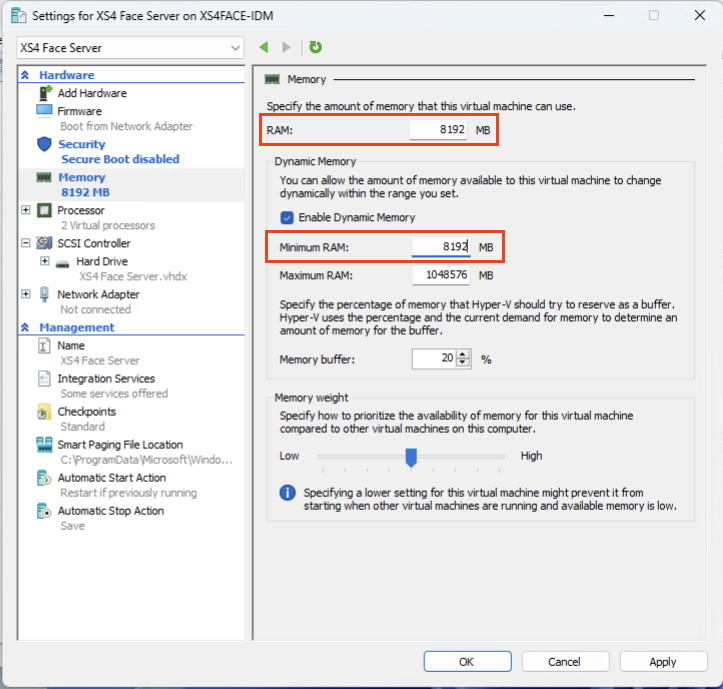This screenshot has width=723, height=689.
Task: Click the Security shield icon
Action: coord(44,144)
